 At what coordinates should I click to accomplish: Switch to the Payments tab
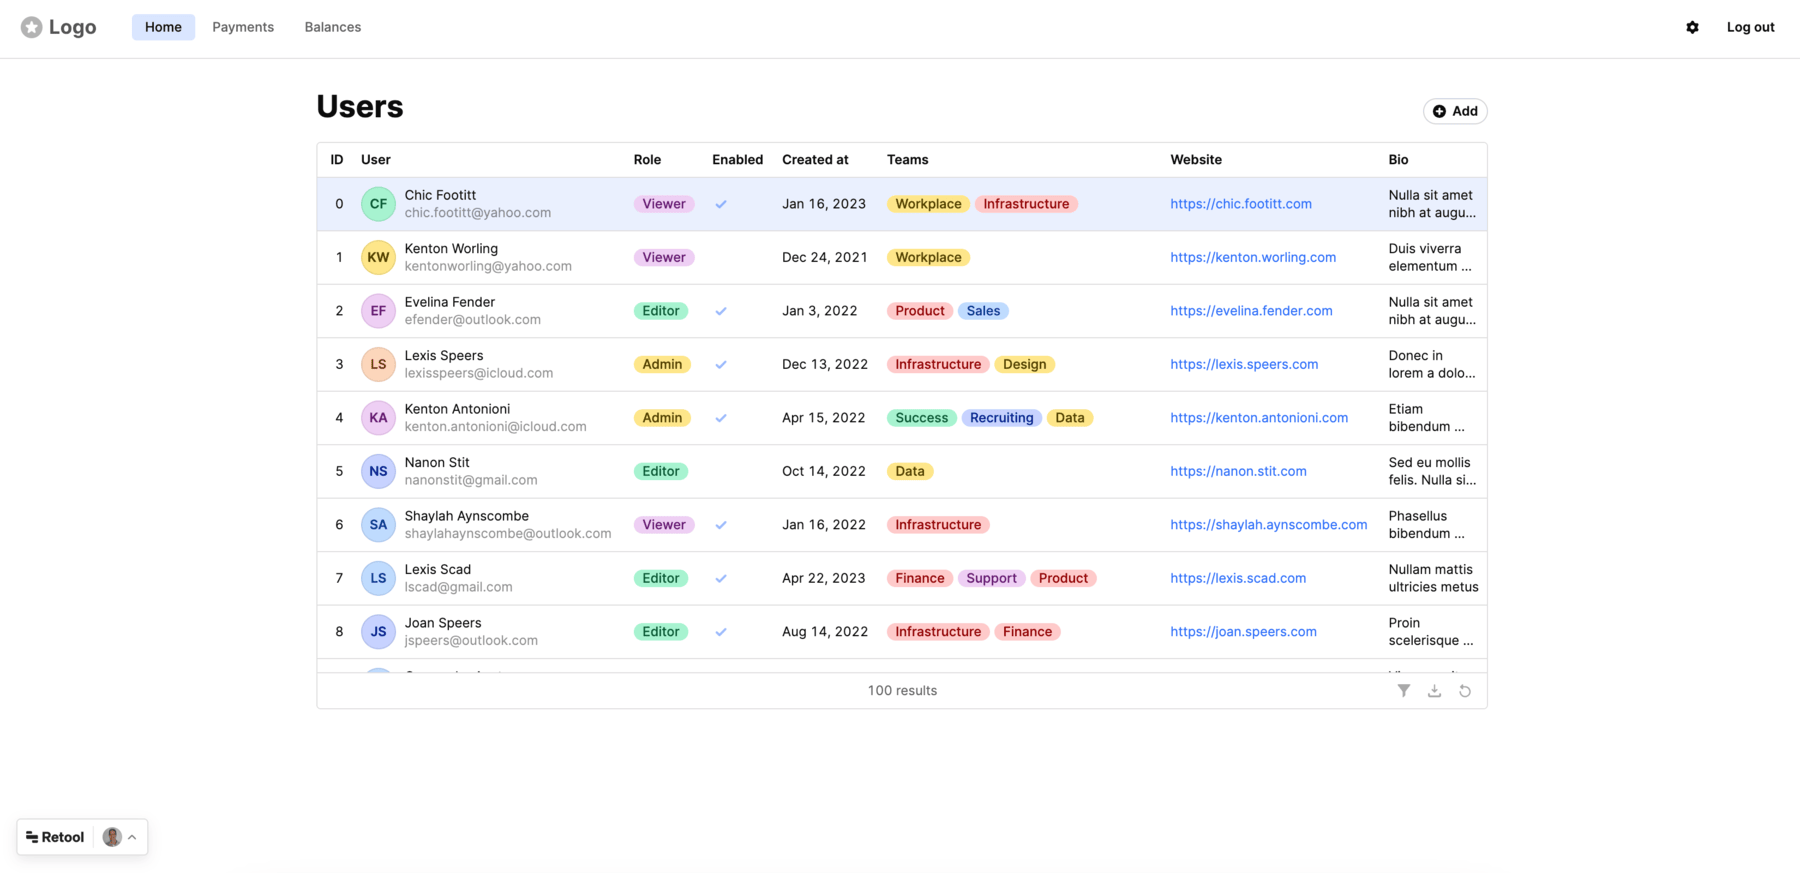243,27
